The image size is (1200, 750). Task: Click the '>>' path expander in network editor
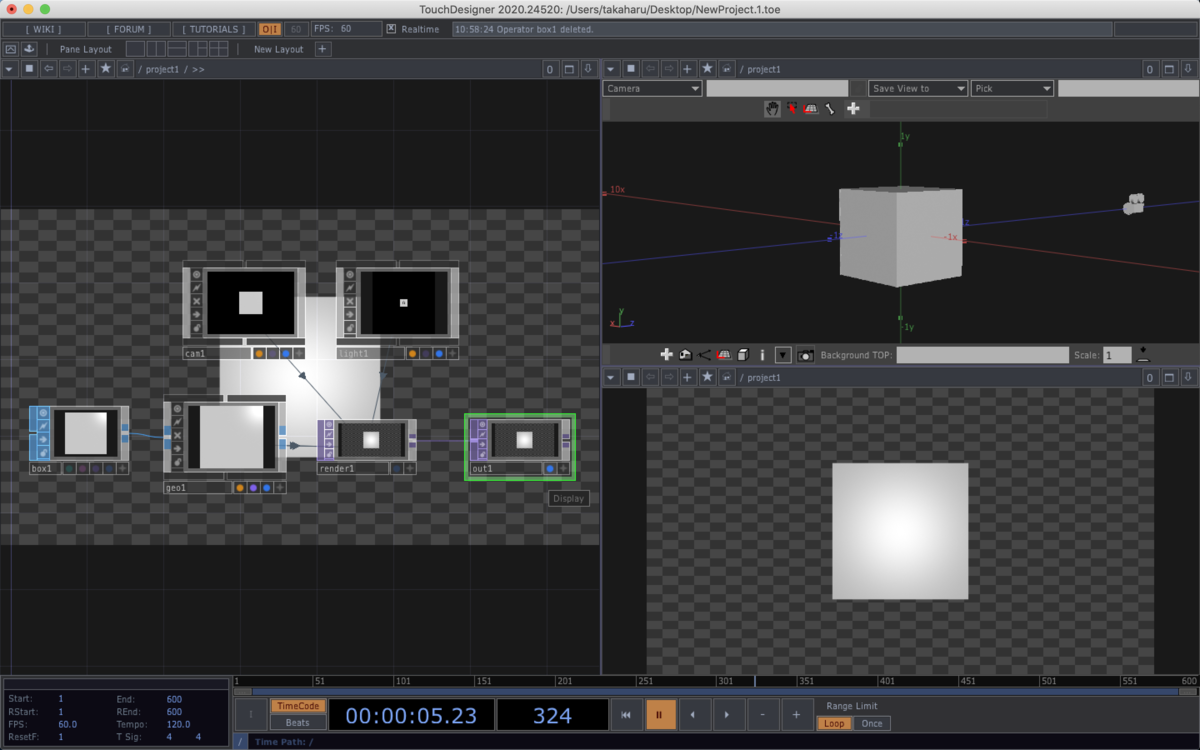click(x=198, y=70)
